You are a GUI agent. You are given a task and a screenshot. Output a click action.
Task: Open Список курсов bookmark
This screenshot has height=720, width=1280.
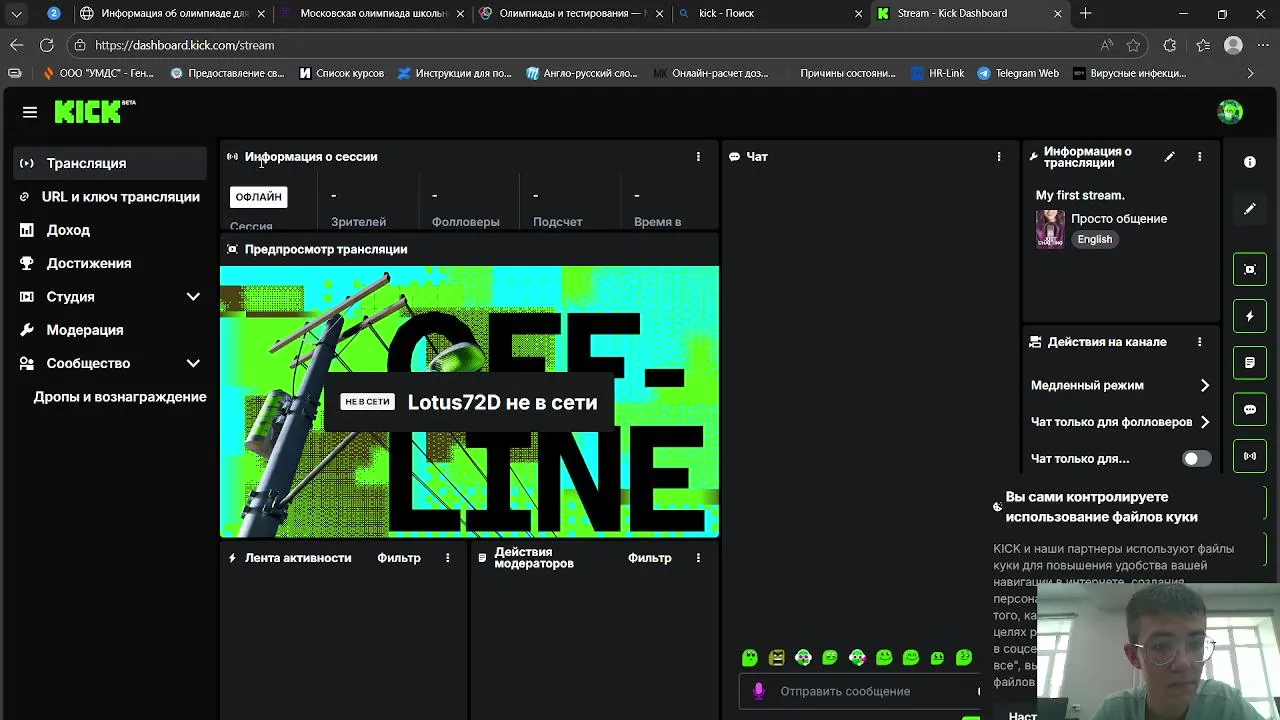(341, 73)
